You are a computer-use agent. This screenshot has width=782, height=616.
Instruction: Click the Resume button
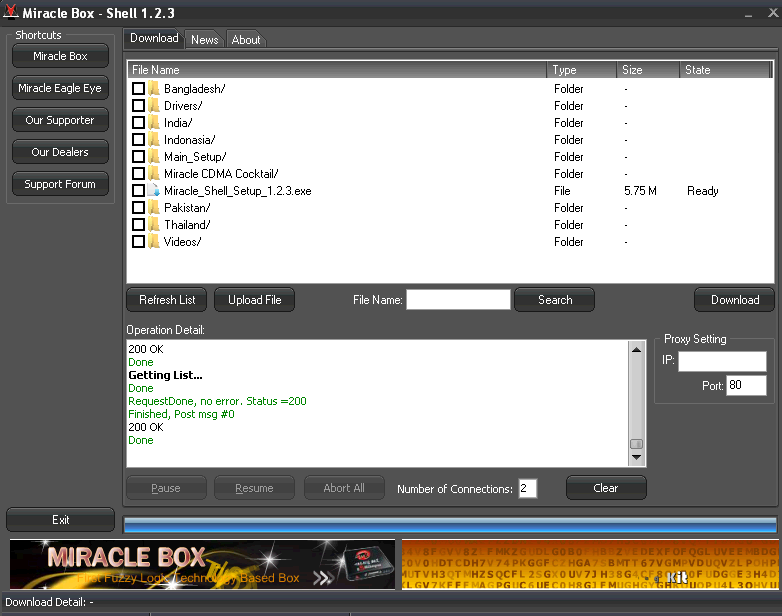(254, 487)
